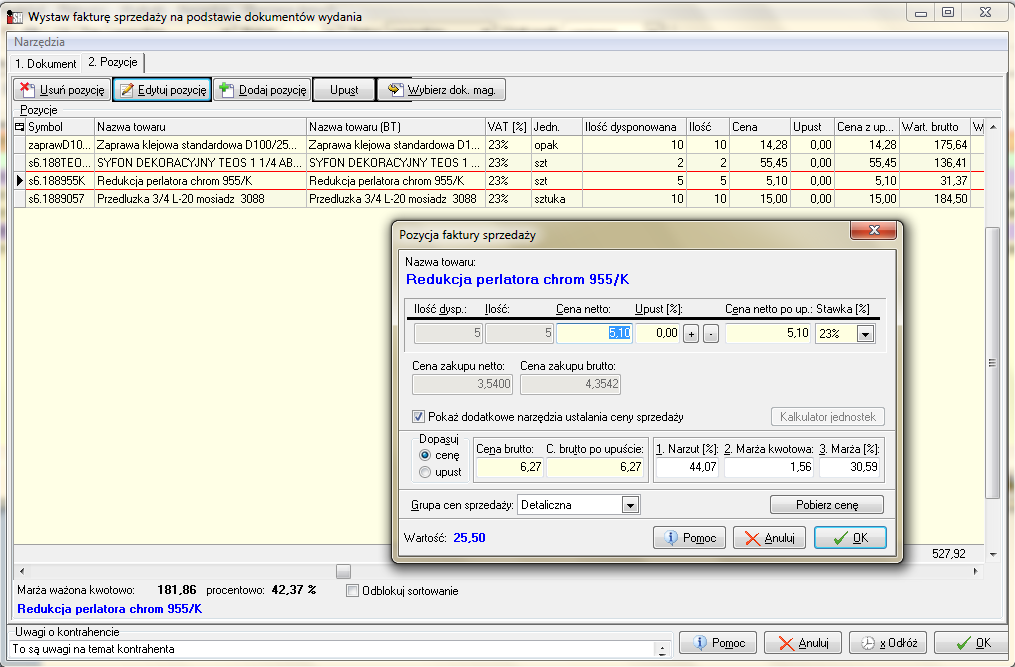Click the Edytuj pozycję pencil icon
The height and width of the screenshot is (667, 1015).
pos(127,90)
